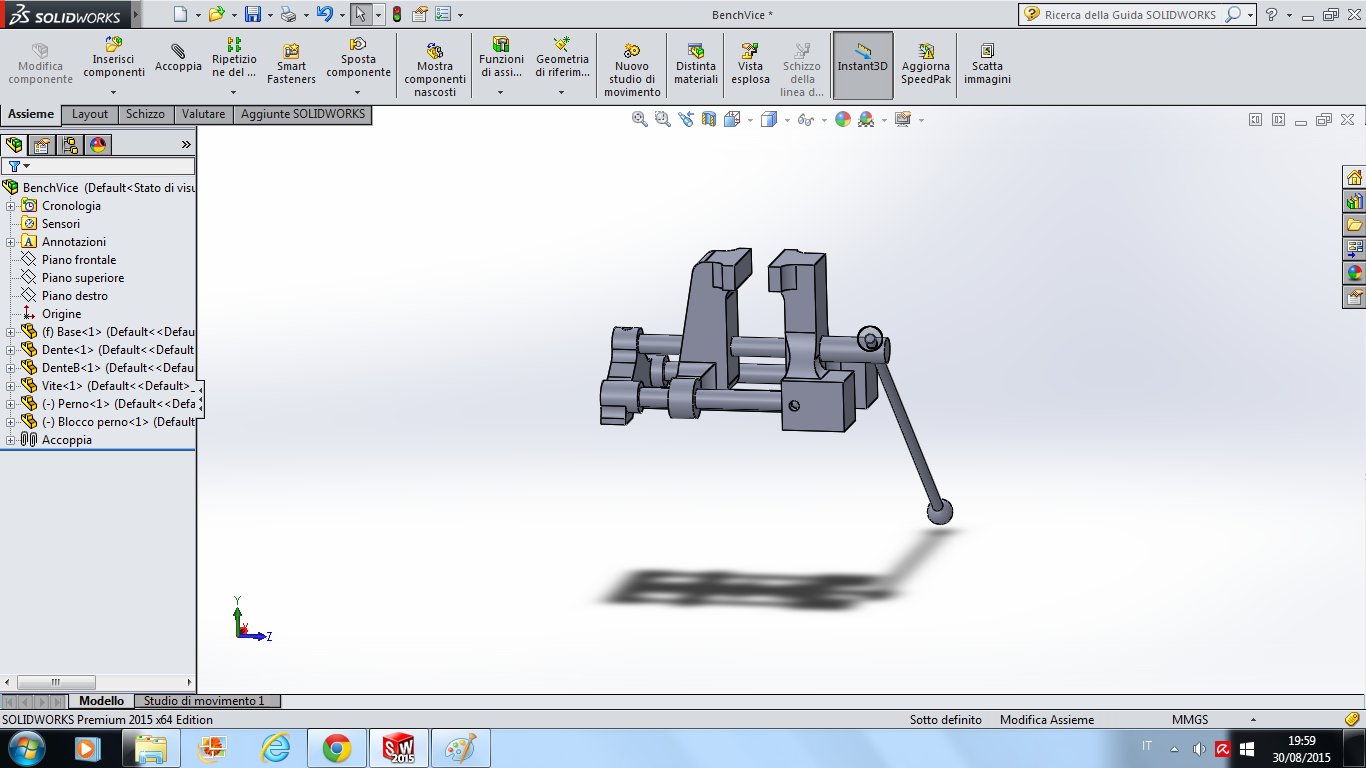Expand the Annotazioni tree node
The width and height of the screenshot is (1366, 768).
(x=10, y=242)
